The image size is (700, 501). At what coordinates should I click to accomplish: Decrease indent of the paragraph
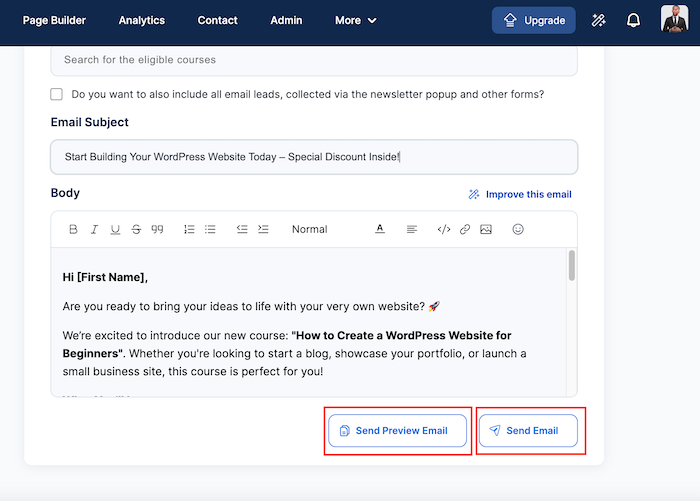[242, 230]
